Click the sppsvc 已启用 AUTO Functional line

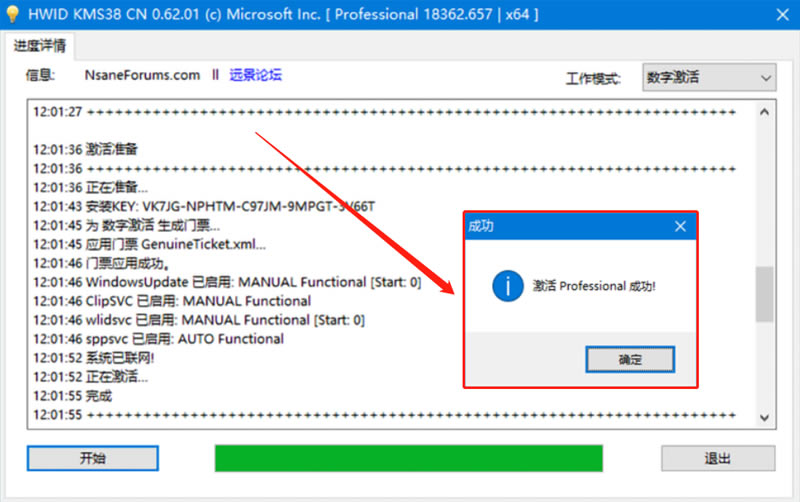158,339
